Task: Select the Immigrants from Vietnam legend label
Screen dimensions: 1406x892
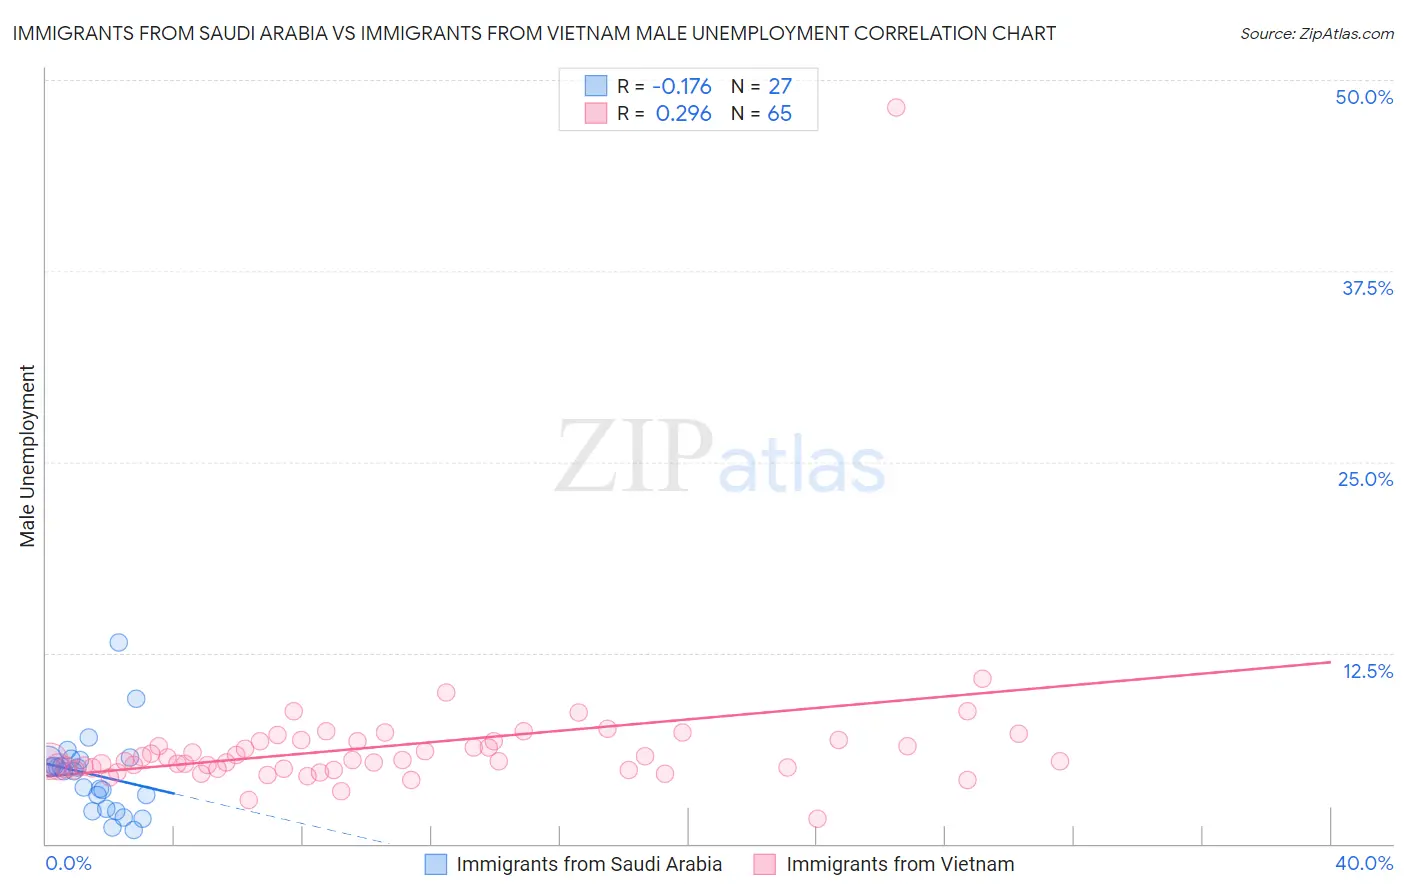Action: (900, 864)
